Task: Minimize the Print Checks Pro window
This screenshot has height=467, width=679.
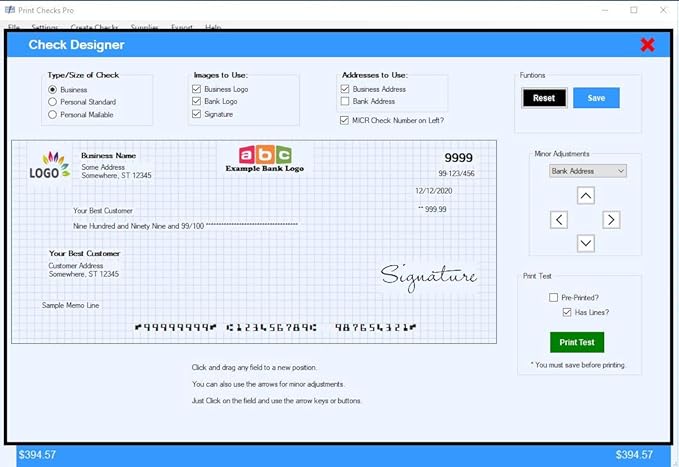Action: tap(605, 10)
